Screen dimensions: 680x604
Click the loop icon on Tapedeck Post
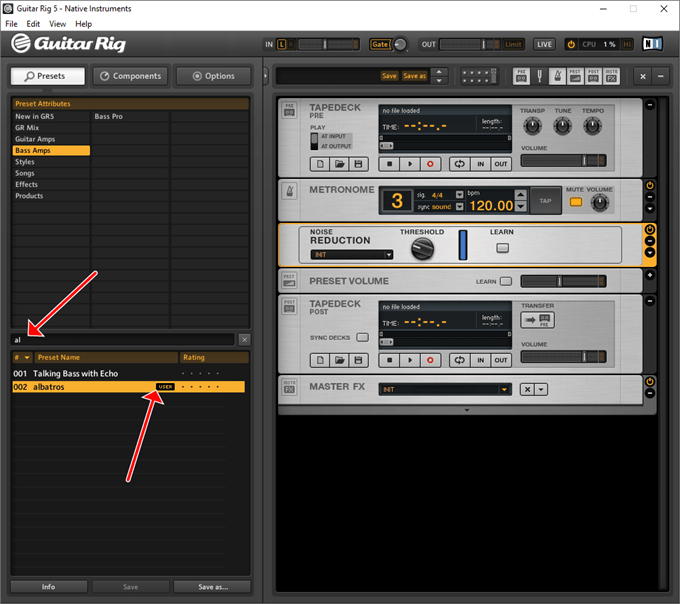pyautogui.click(x=460, y=360)
